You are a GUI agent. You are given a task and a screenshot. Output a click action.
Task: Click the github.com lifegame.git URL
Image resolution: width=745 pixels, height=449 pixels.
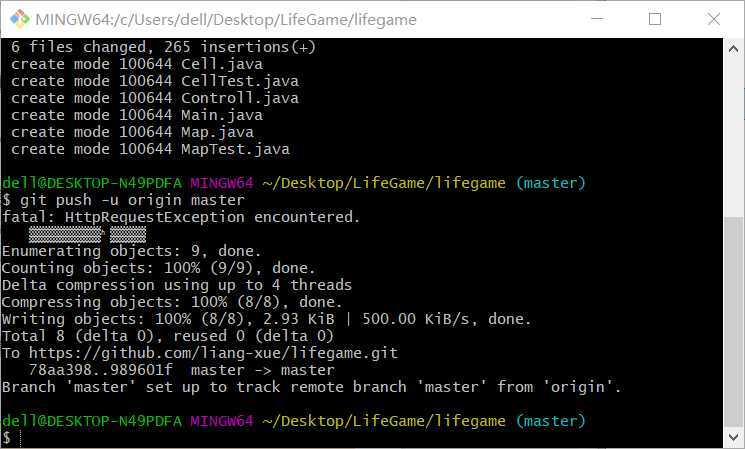click(213, 353)
